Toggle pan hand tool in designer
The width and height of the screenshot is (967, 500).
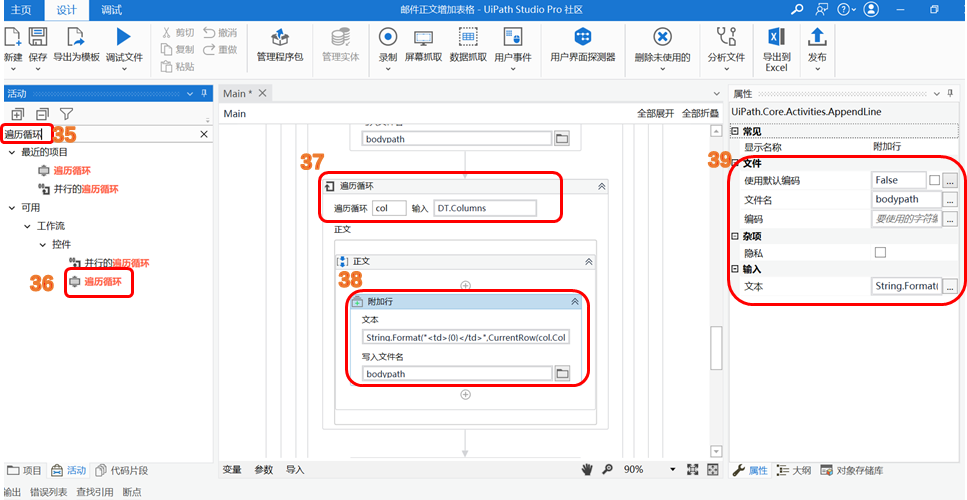[587, 470]
